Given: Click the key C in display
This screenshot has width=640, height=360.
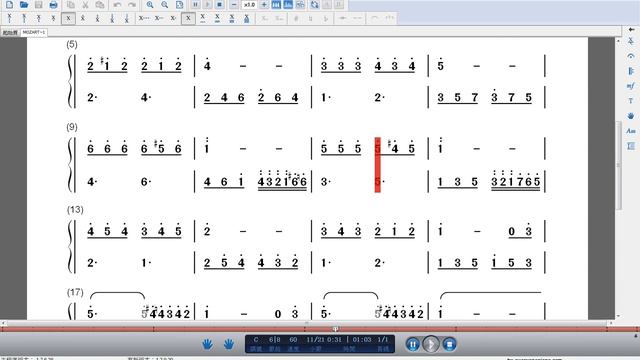Looking at the screenshot, I should click(x=256, y=340).
